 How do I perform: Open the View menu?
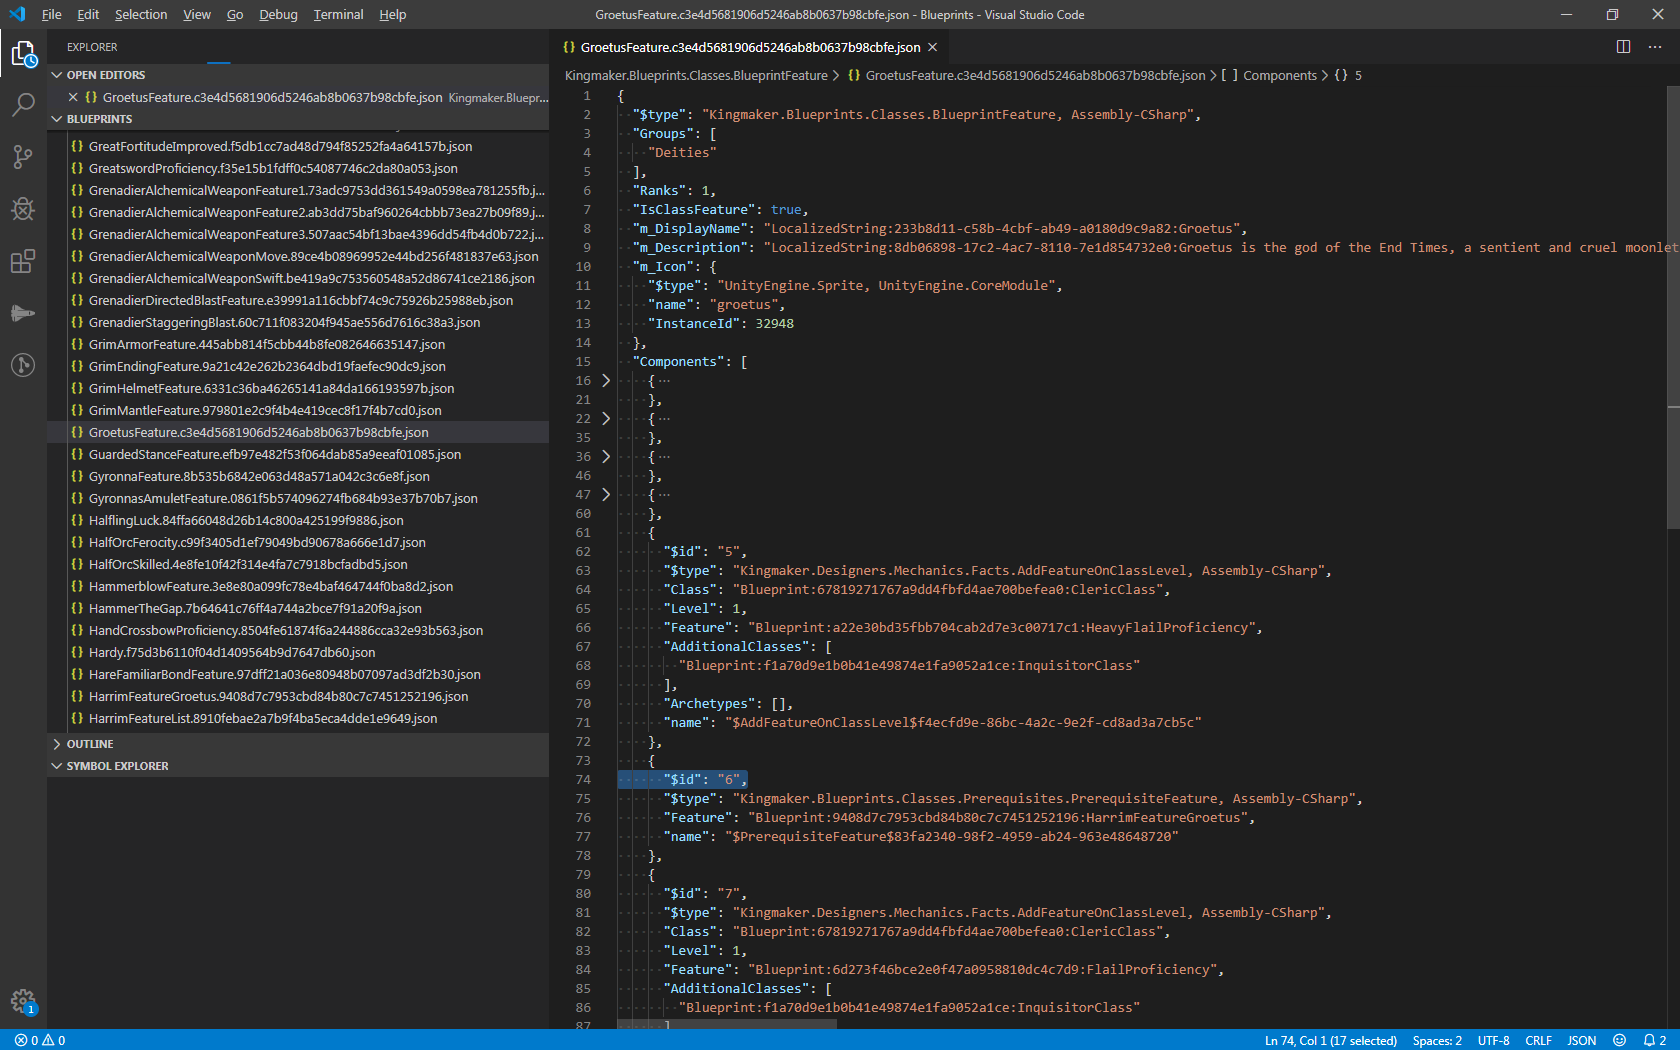(197, 14)
